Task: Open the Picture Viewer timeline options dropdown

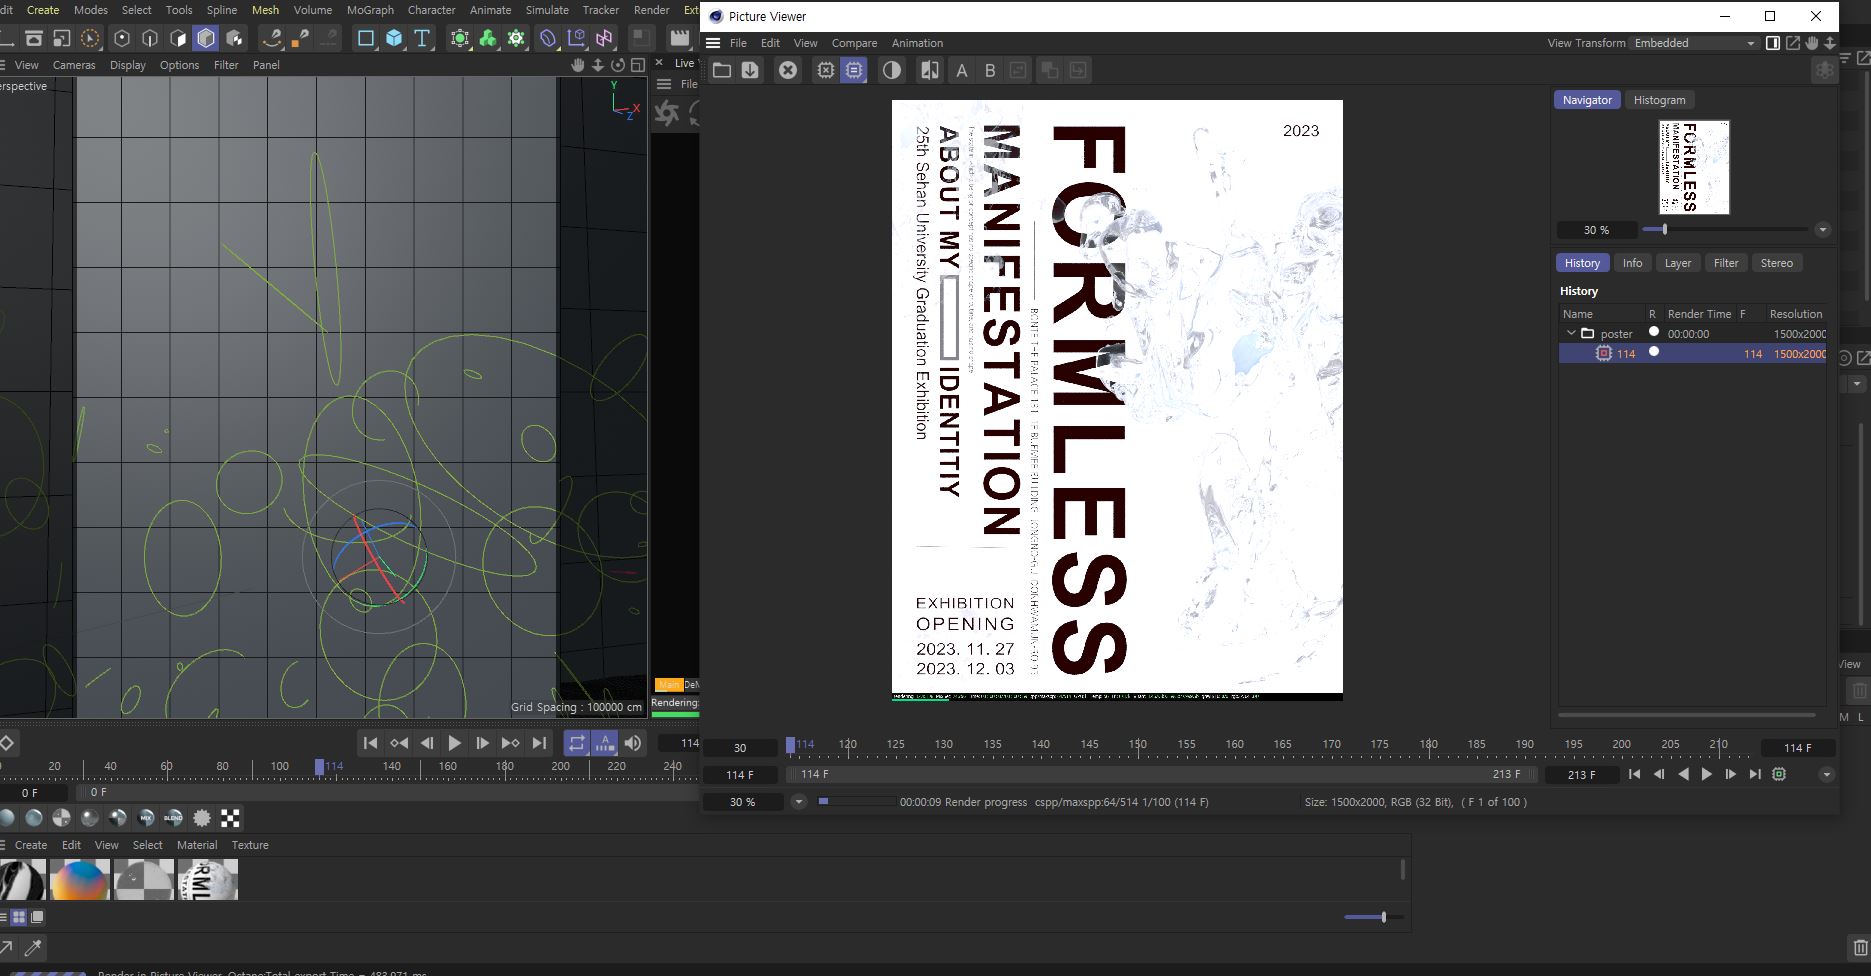Action: click(1827, 774)
